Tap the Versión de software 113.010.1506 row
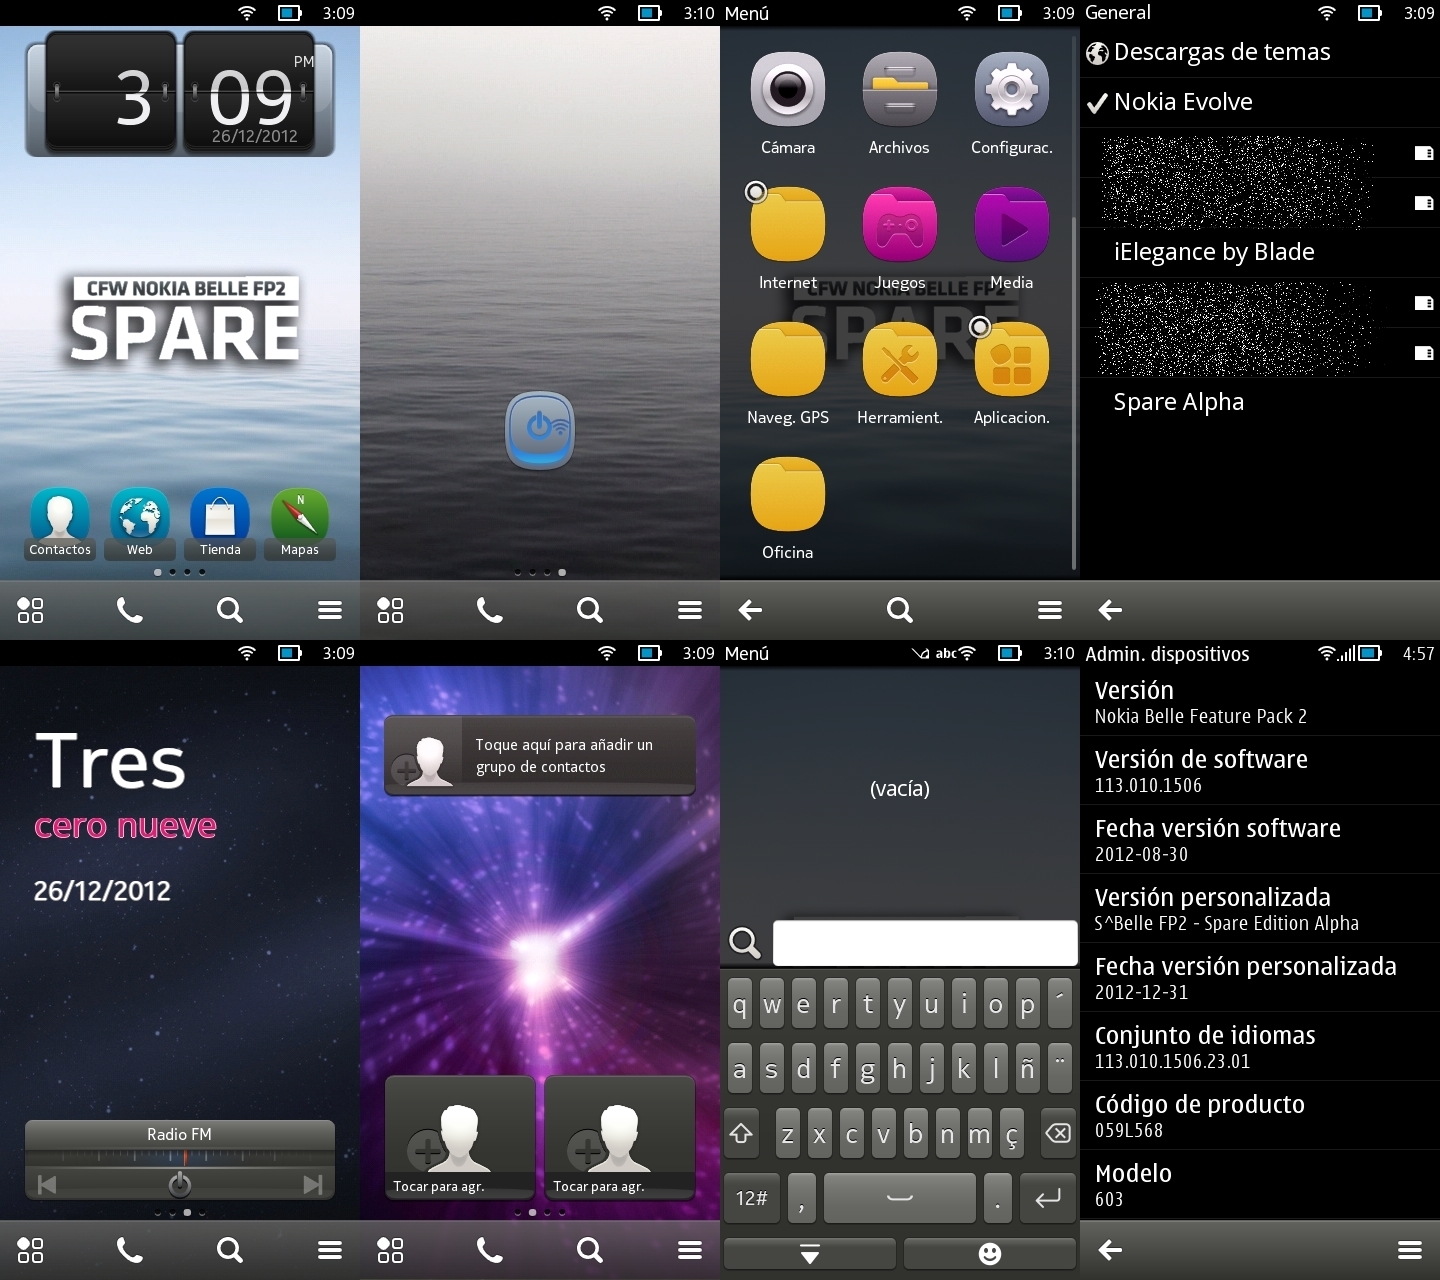The image size is (1440, 1280). [1260, 771]
